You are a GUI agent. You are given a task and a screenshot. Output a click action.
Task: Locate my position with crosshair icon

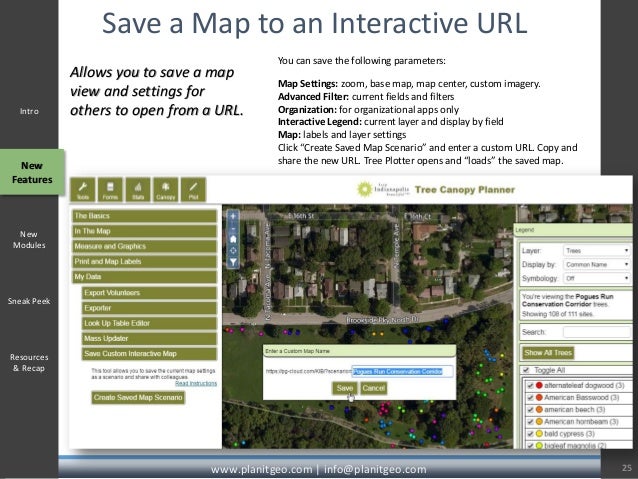click(233, 251)
